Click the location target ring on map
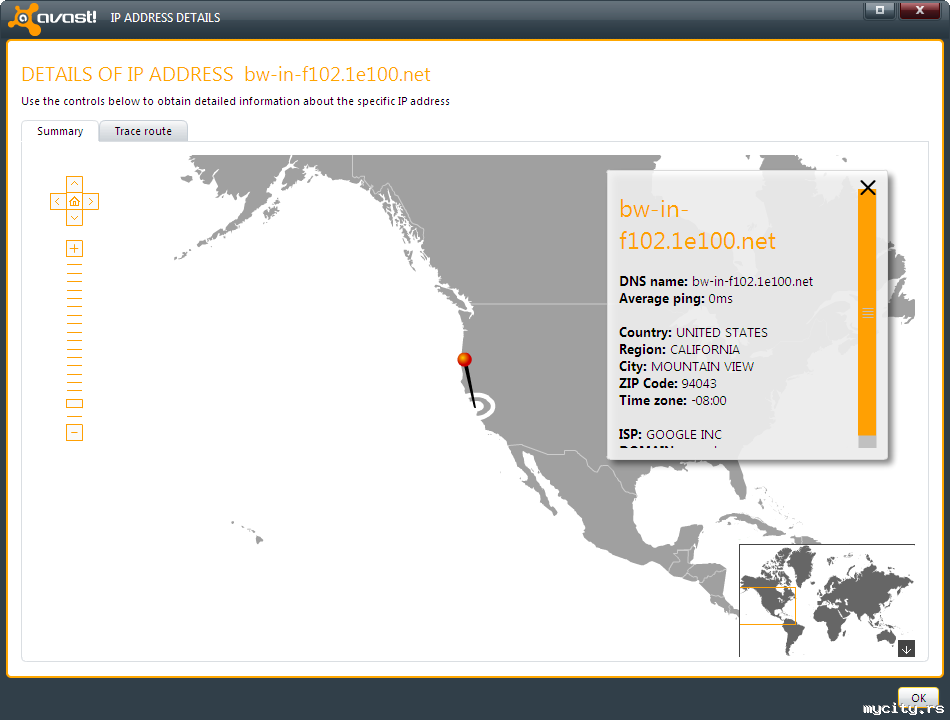 [x=483, y=406]
